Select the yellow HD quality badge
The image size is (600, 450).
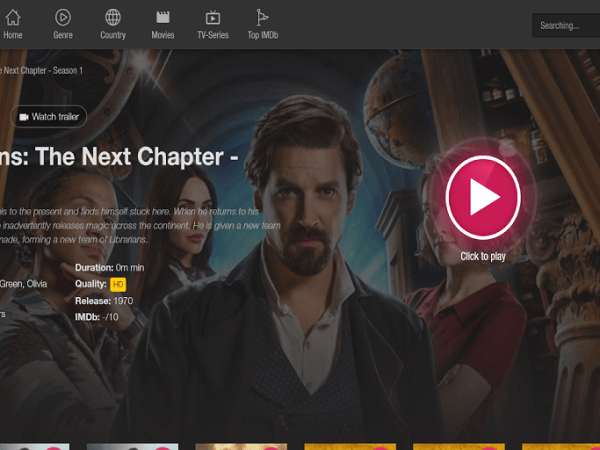(118, 284)
